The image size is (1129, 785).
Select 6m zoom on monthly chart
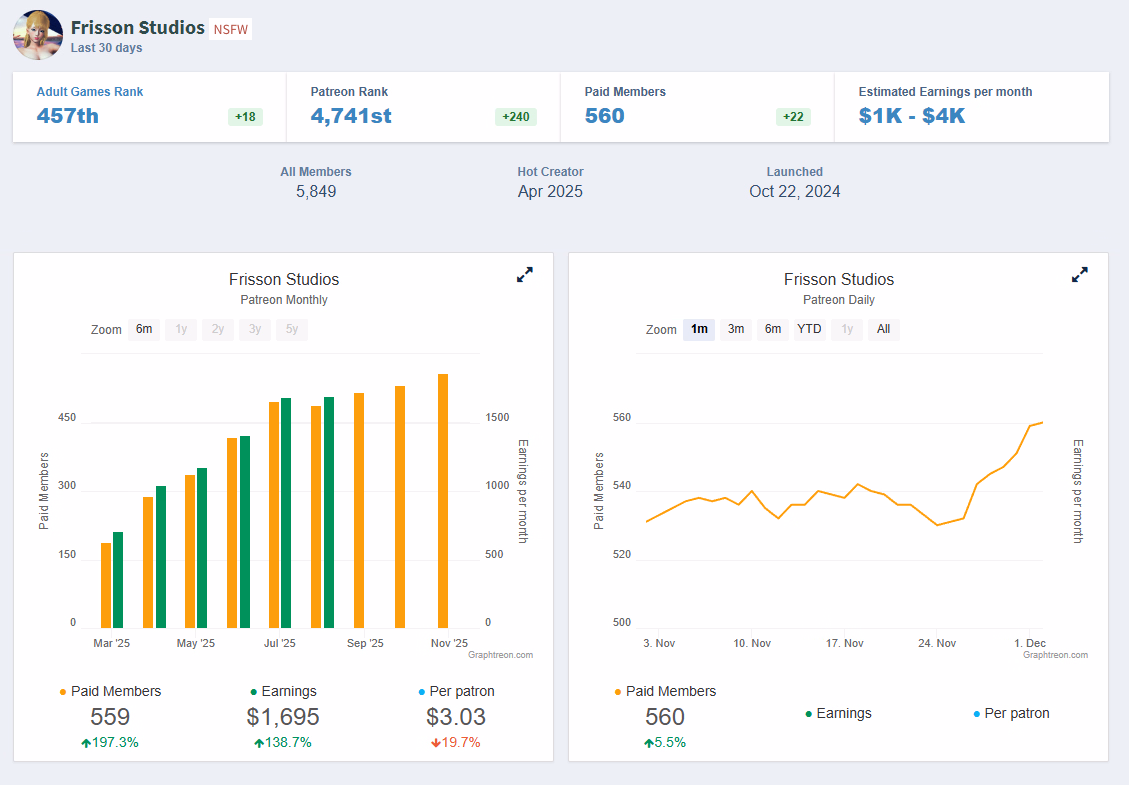[x=144, y=329]
